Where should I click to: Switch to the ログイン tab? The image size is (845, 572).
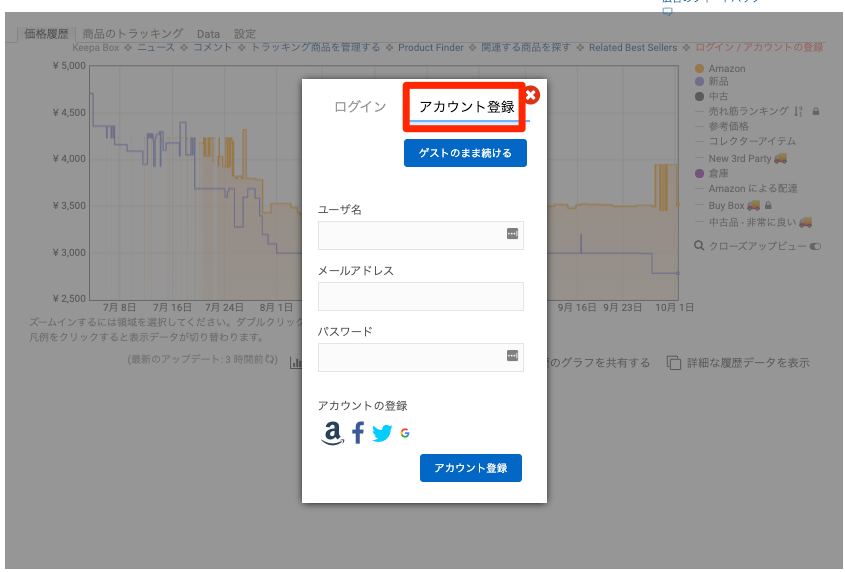click(360, 107)
